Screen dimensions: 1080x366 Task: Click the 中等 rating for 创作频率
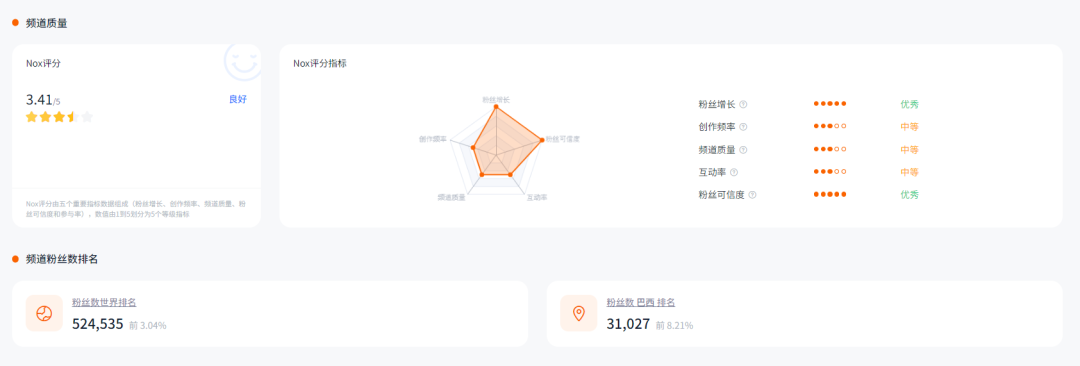(909, 127)
